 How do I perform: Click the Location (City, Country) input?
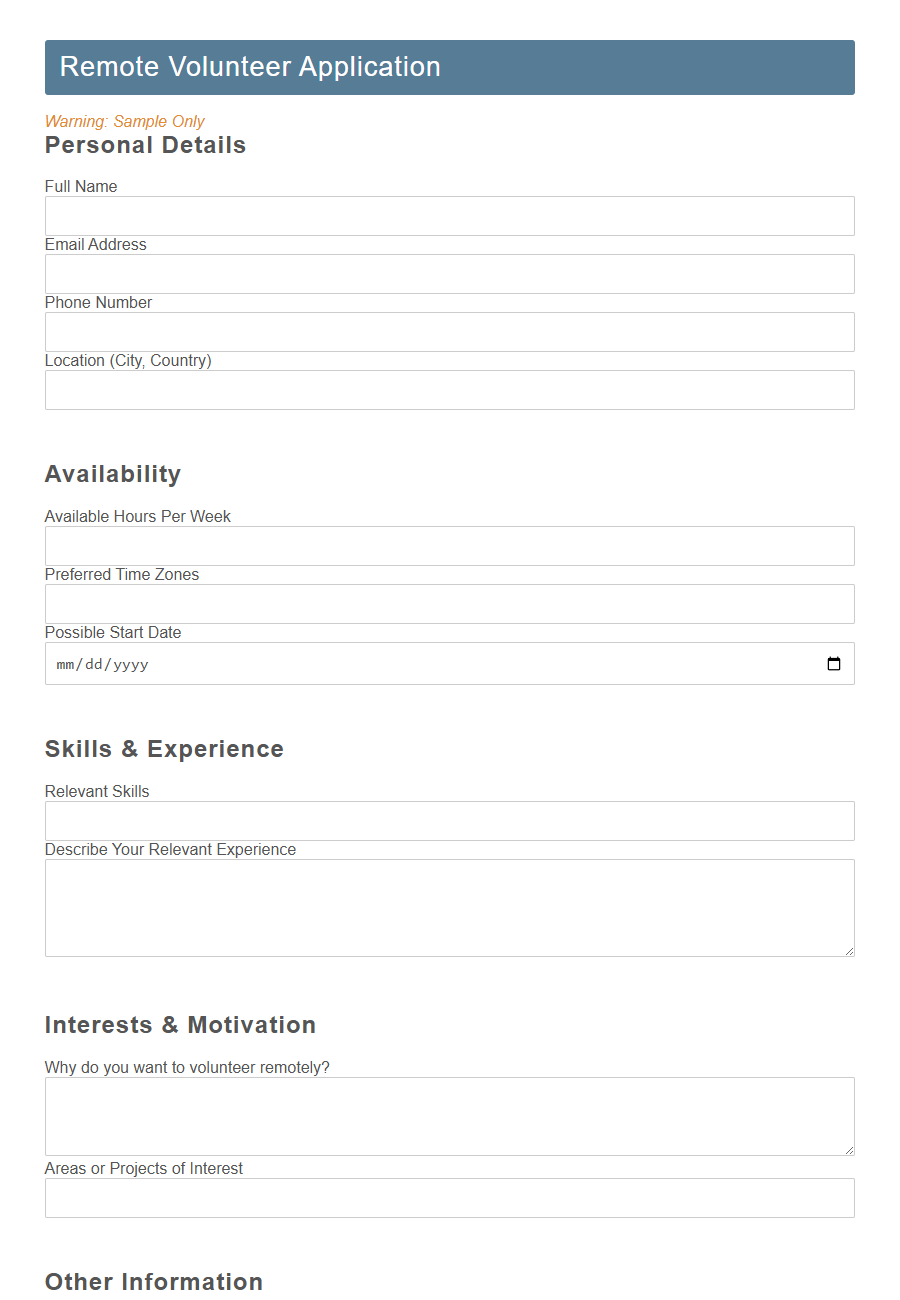[450, 390]
